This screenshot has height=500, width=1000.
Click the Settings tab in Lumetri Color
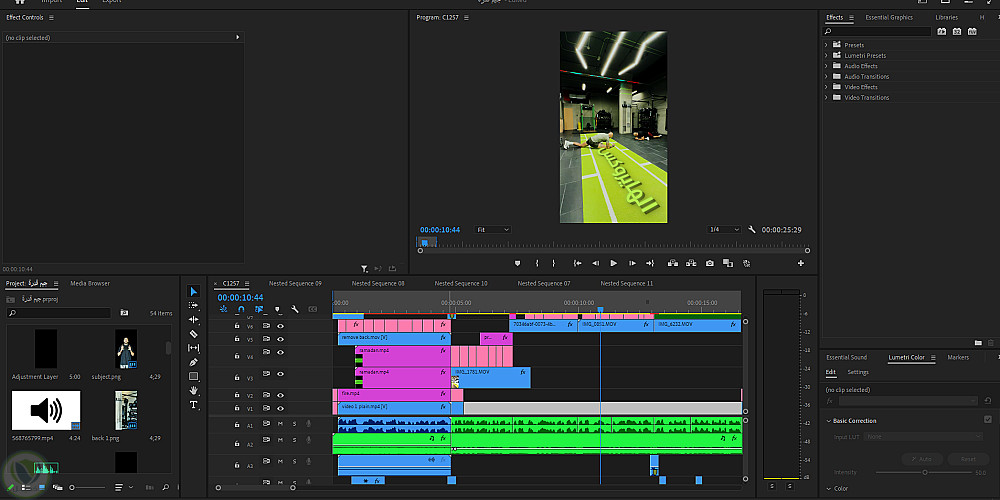pyautogui.click(x=858, y=372)
